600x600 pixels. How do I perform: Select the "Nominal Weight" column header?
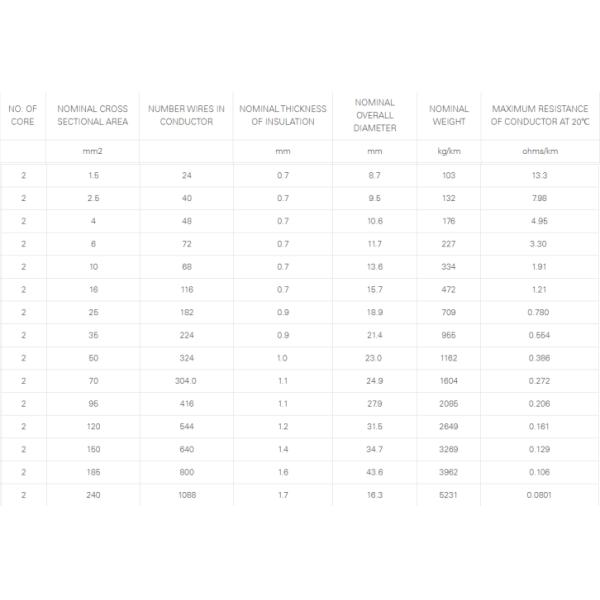coord(449,115)
